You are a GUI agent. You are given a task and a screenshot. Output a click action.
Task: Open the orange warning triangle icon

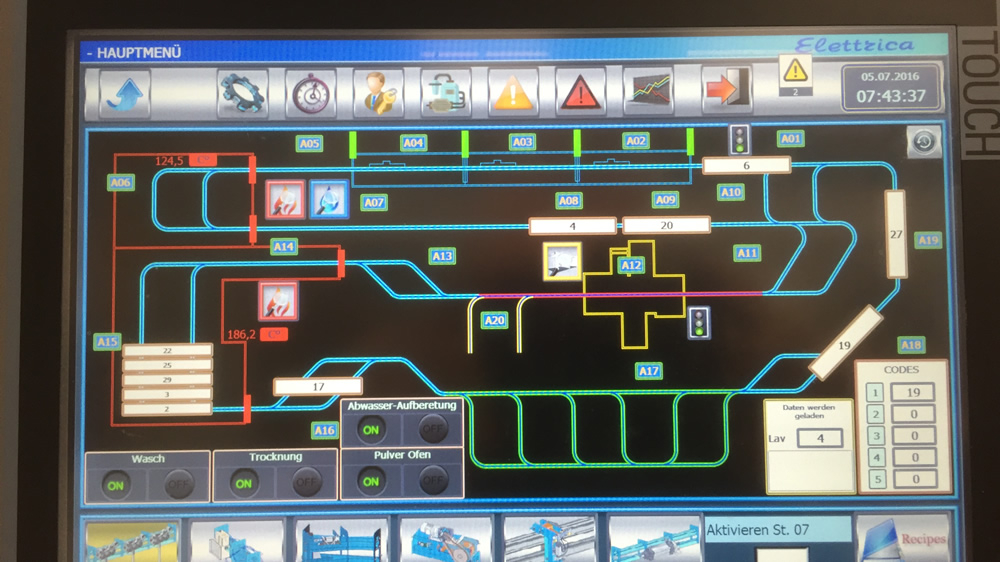(x=513, y=93)
